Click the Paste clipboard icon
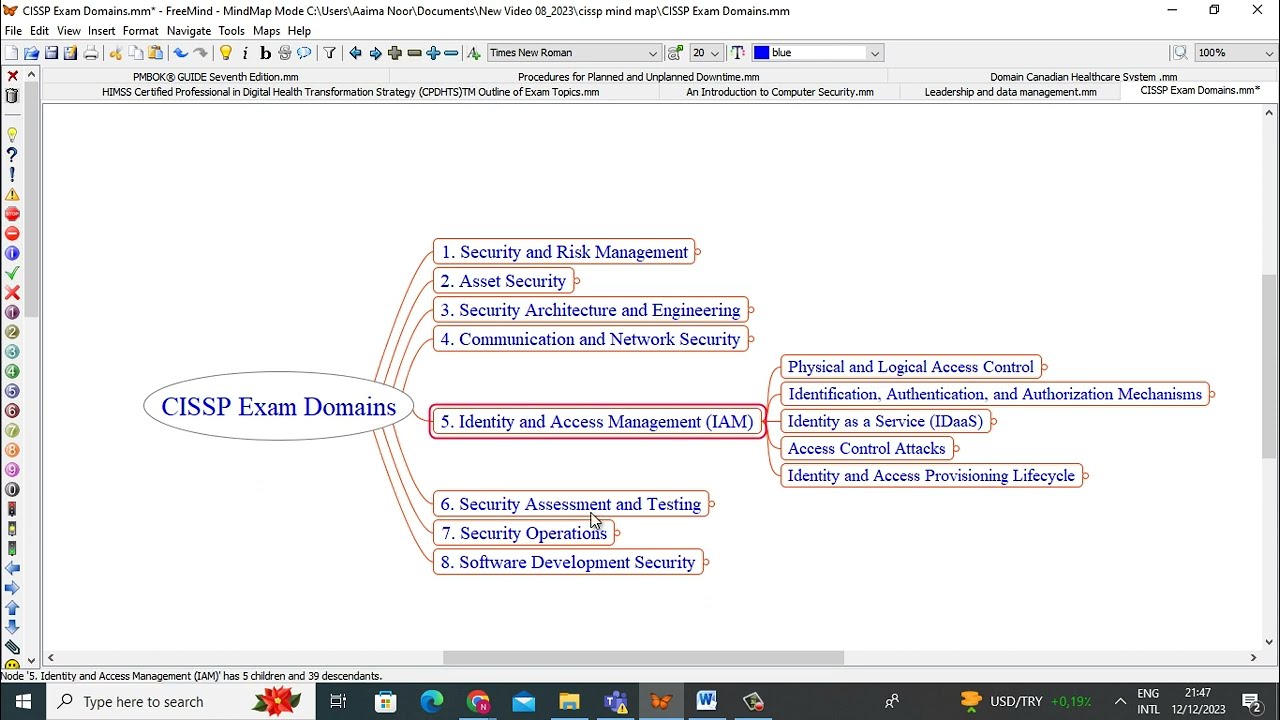 (155, 53)
